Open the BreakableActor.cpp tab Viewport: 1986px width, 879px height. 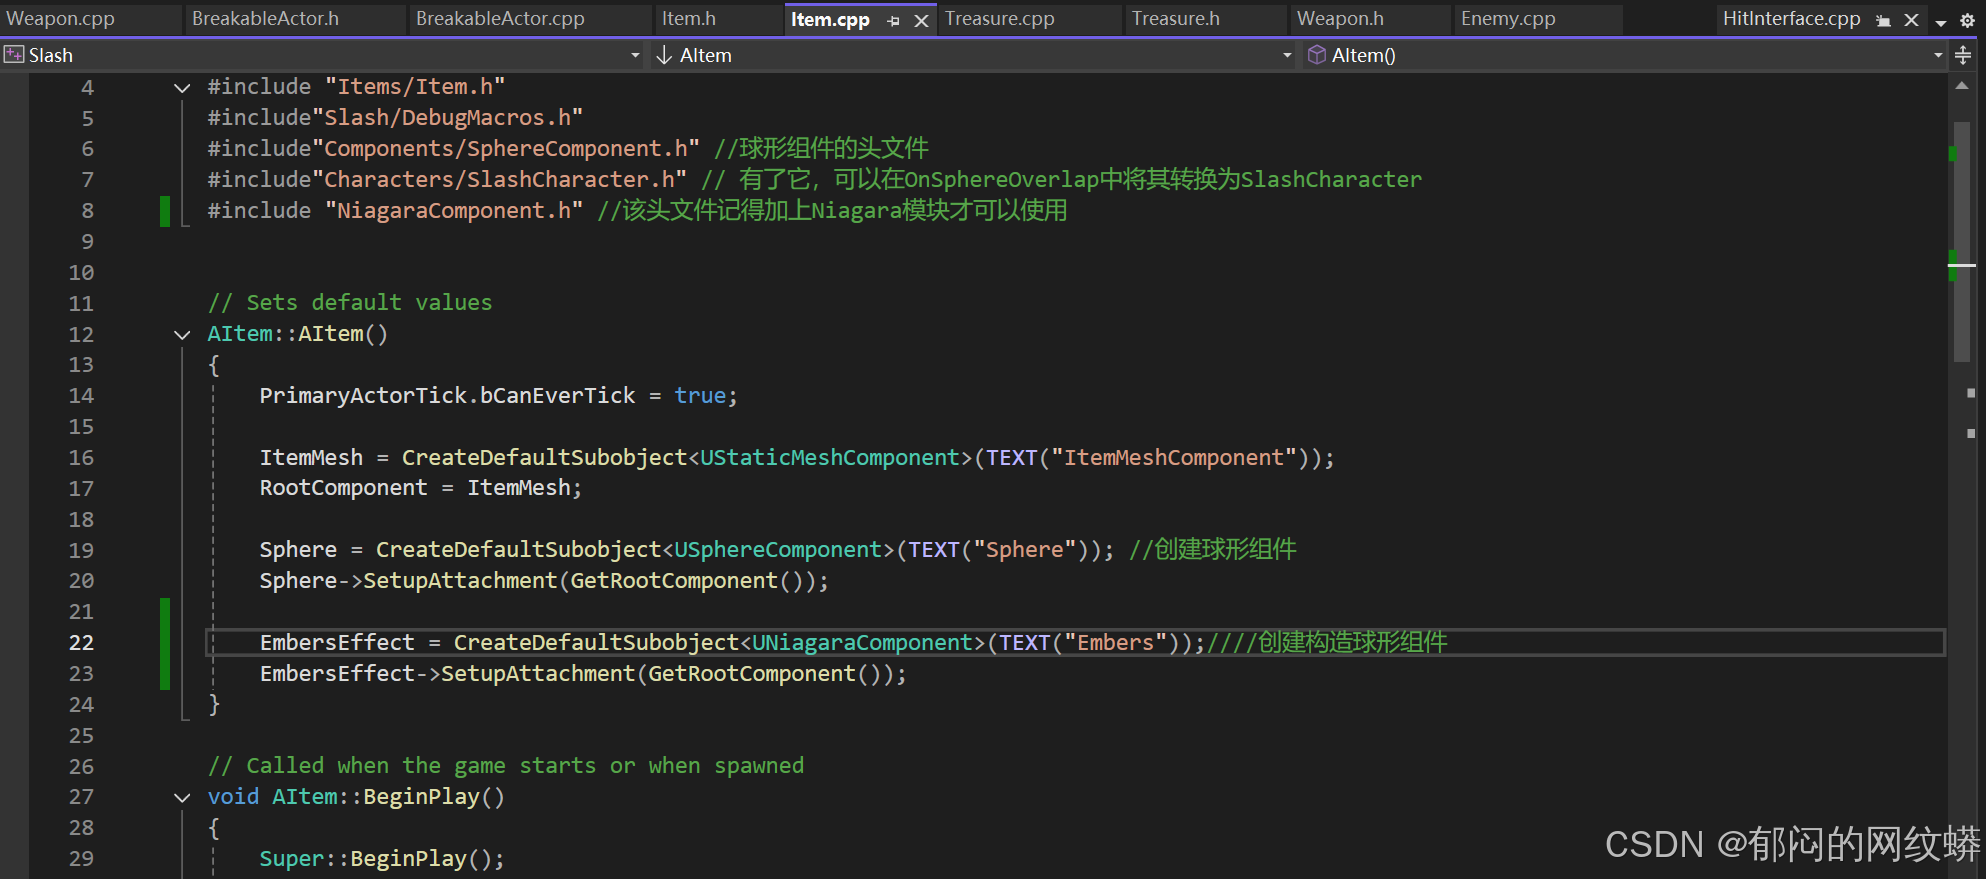[x=500, y=19]
